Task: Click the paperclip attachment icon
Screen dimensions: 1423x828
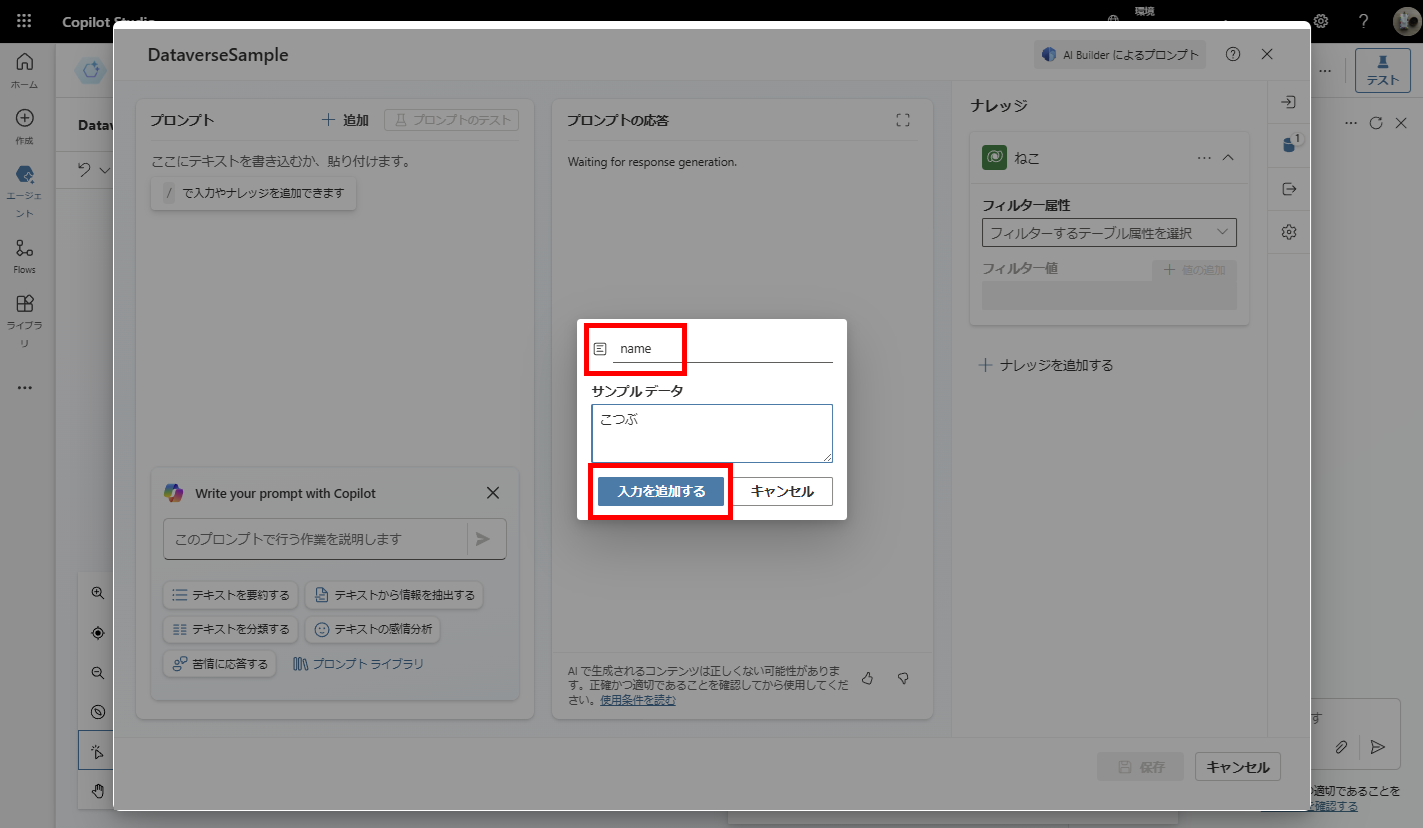Action: tap(1342, 747)
